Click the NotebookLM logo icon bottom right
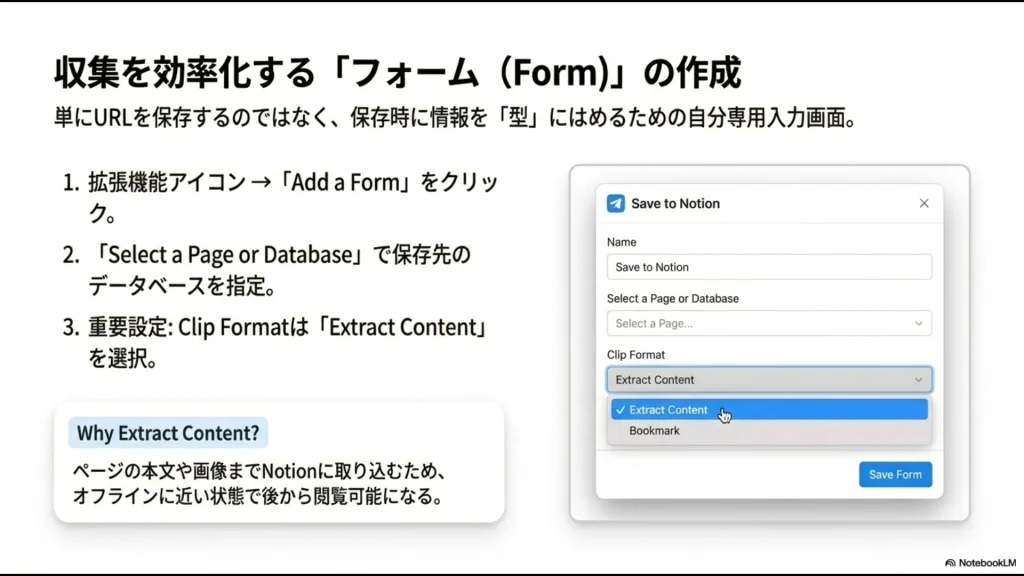The width and height of the screenshot is (1024, 576). pos(950,563)
